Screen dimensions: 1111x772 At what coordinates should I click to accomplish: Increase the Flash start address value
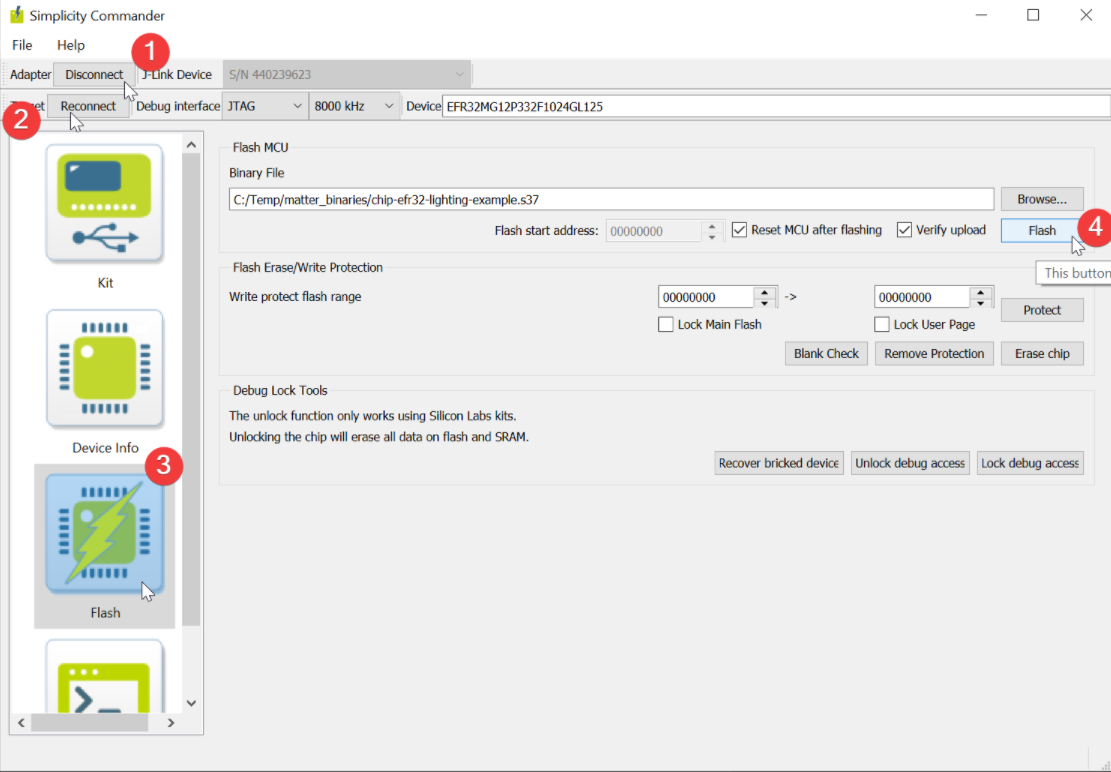[712, 226]
